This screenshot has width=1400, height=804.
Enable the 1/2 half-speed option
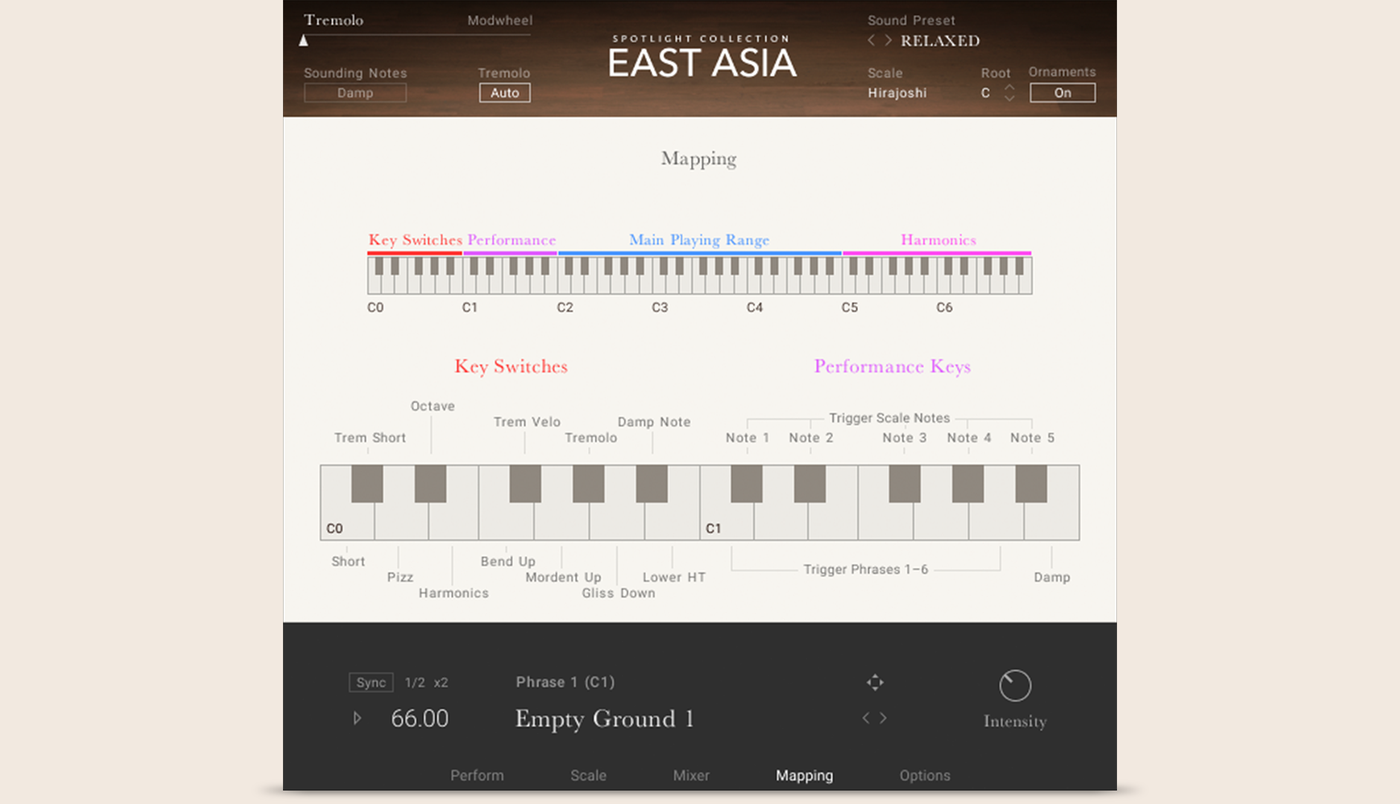[x=415, y=683]
